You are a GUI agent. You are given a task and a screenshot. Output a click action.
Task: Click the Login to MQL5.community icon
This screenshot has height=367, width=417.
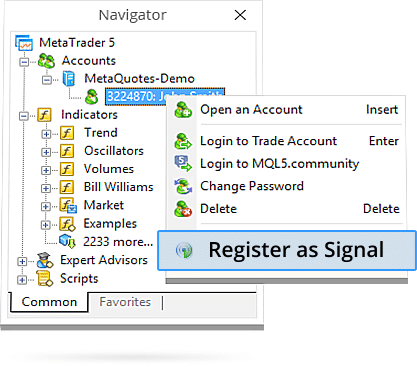[x=183, y=164]
